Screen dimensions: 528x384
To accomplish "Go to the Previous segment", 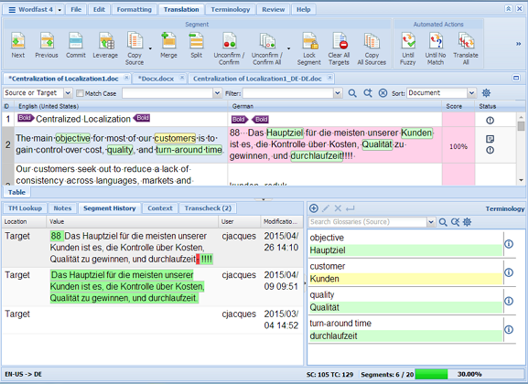I will pyautogui.click(x=46, y=45).
